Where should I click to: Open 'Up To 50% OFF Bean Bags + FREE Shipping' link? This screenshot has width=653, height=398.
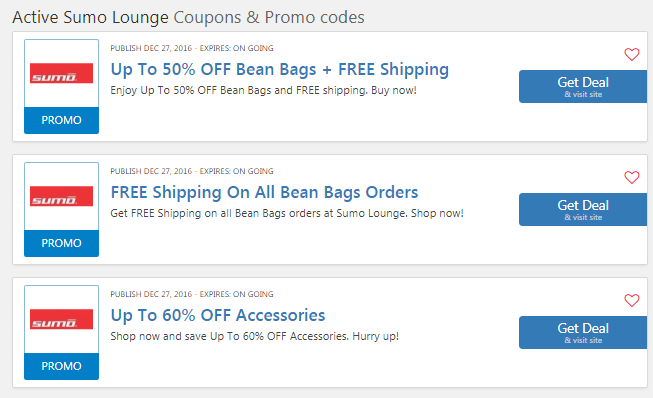pos(279,70)
